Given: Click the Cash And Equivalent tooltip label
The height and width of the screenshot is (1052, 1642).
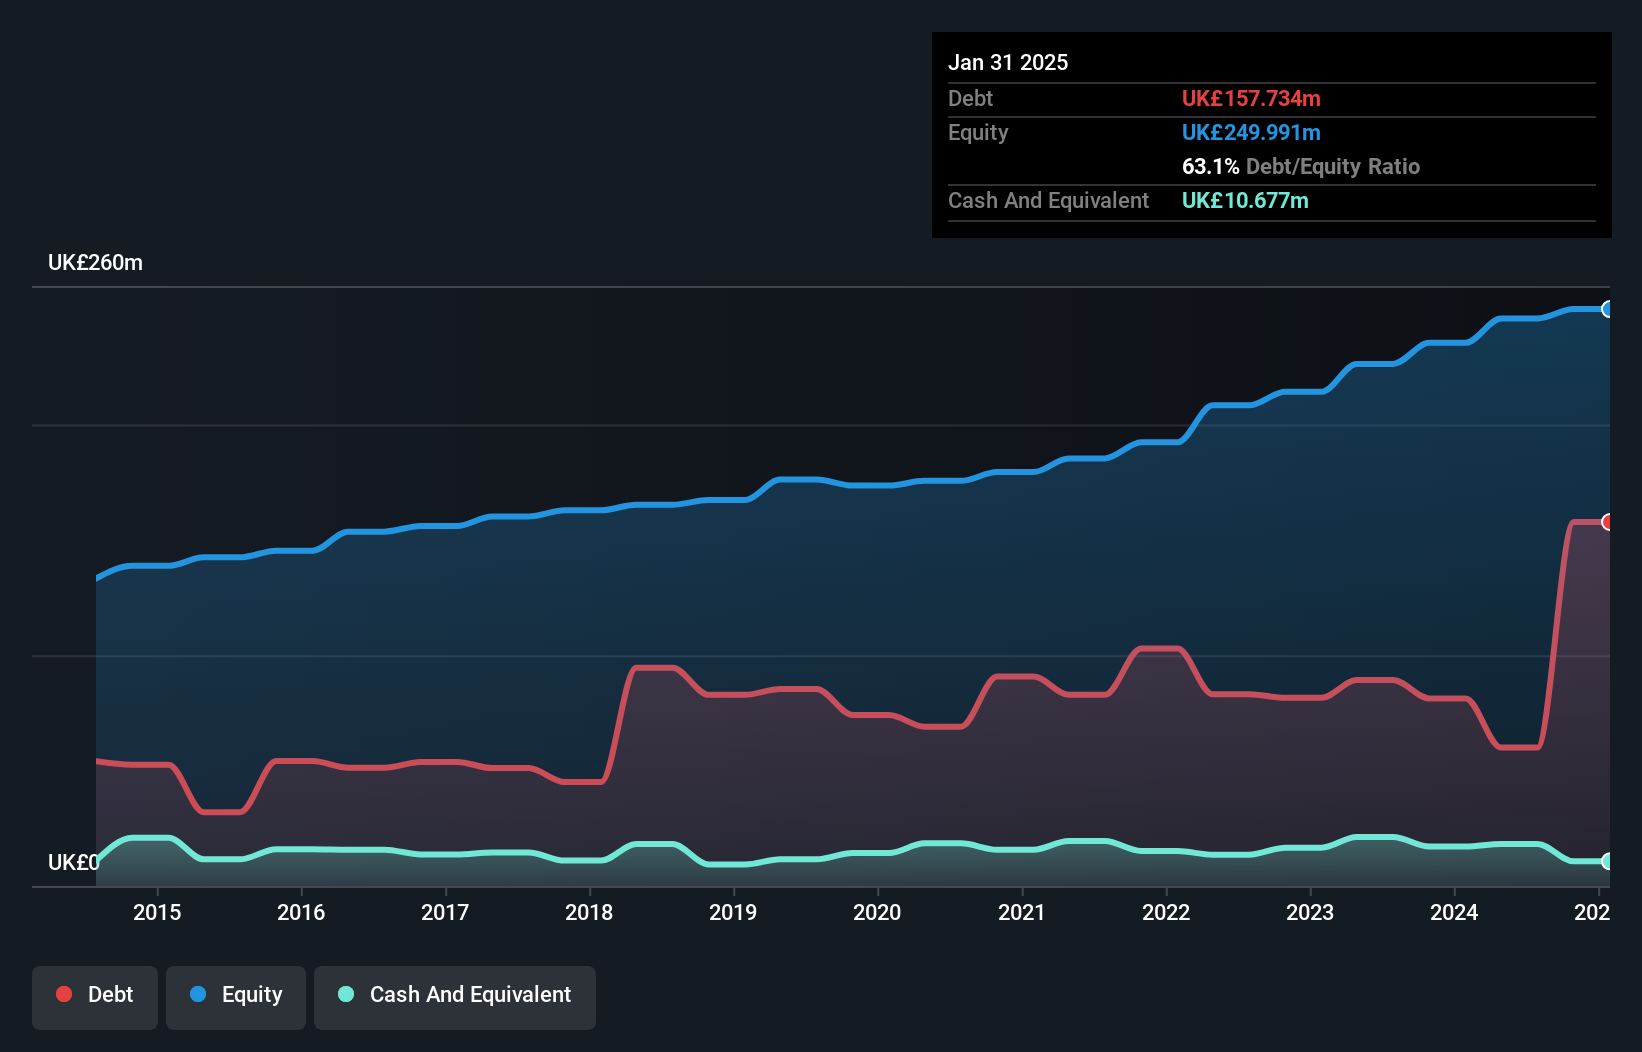Looking at the screenshot, I should click(x=1048, y=201).
